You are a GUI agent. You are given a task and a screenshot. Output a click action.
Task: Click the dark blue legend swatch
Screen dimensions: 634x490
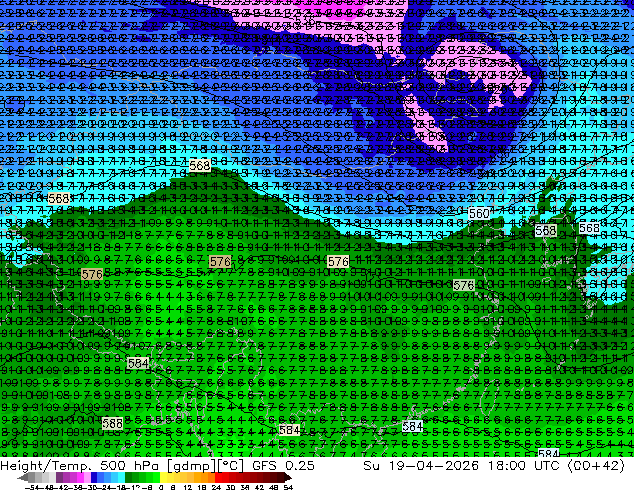click(94, 477)
